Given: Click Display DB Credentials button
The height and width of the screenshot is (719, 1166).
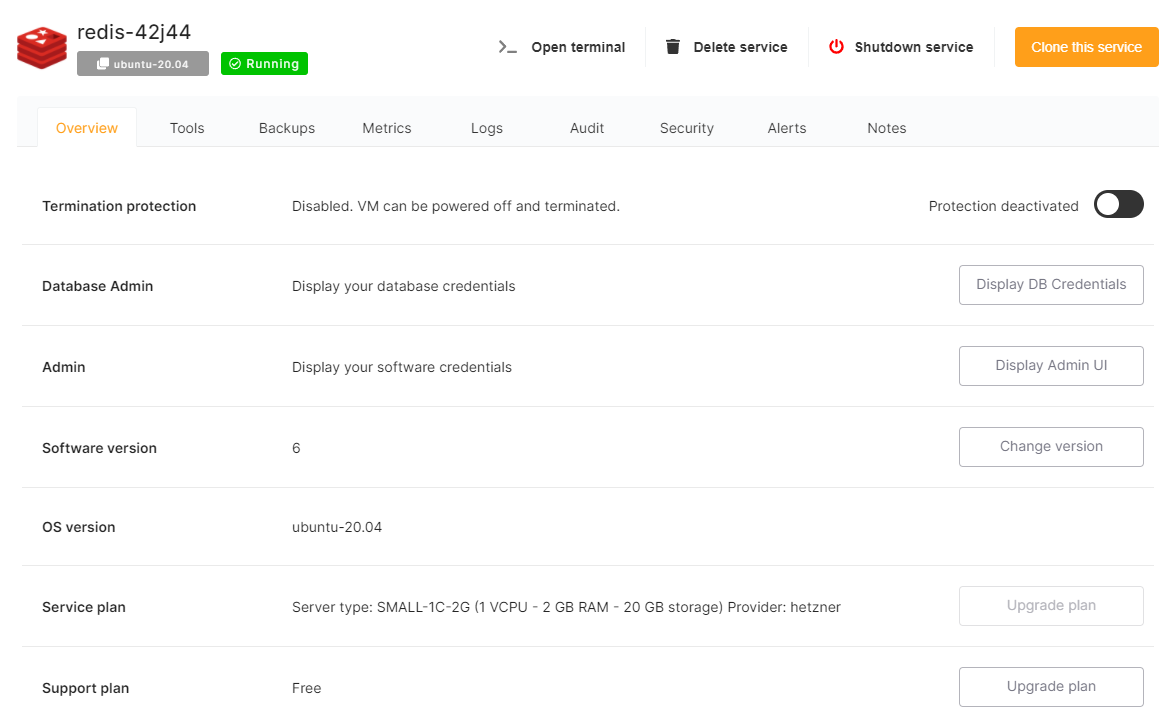Looking at the screenshot, I should click(1051, 285).
